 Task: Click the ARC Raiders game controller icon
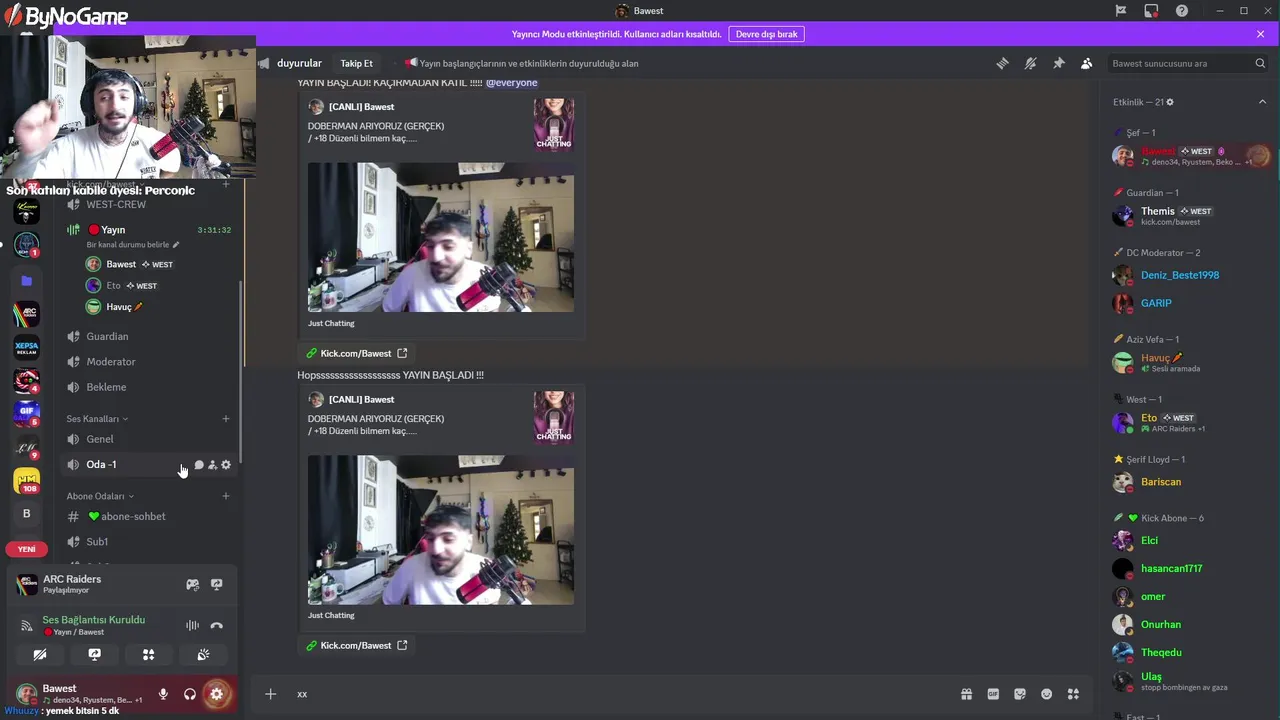tap(192, 585)
